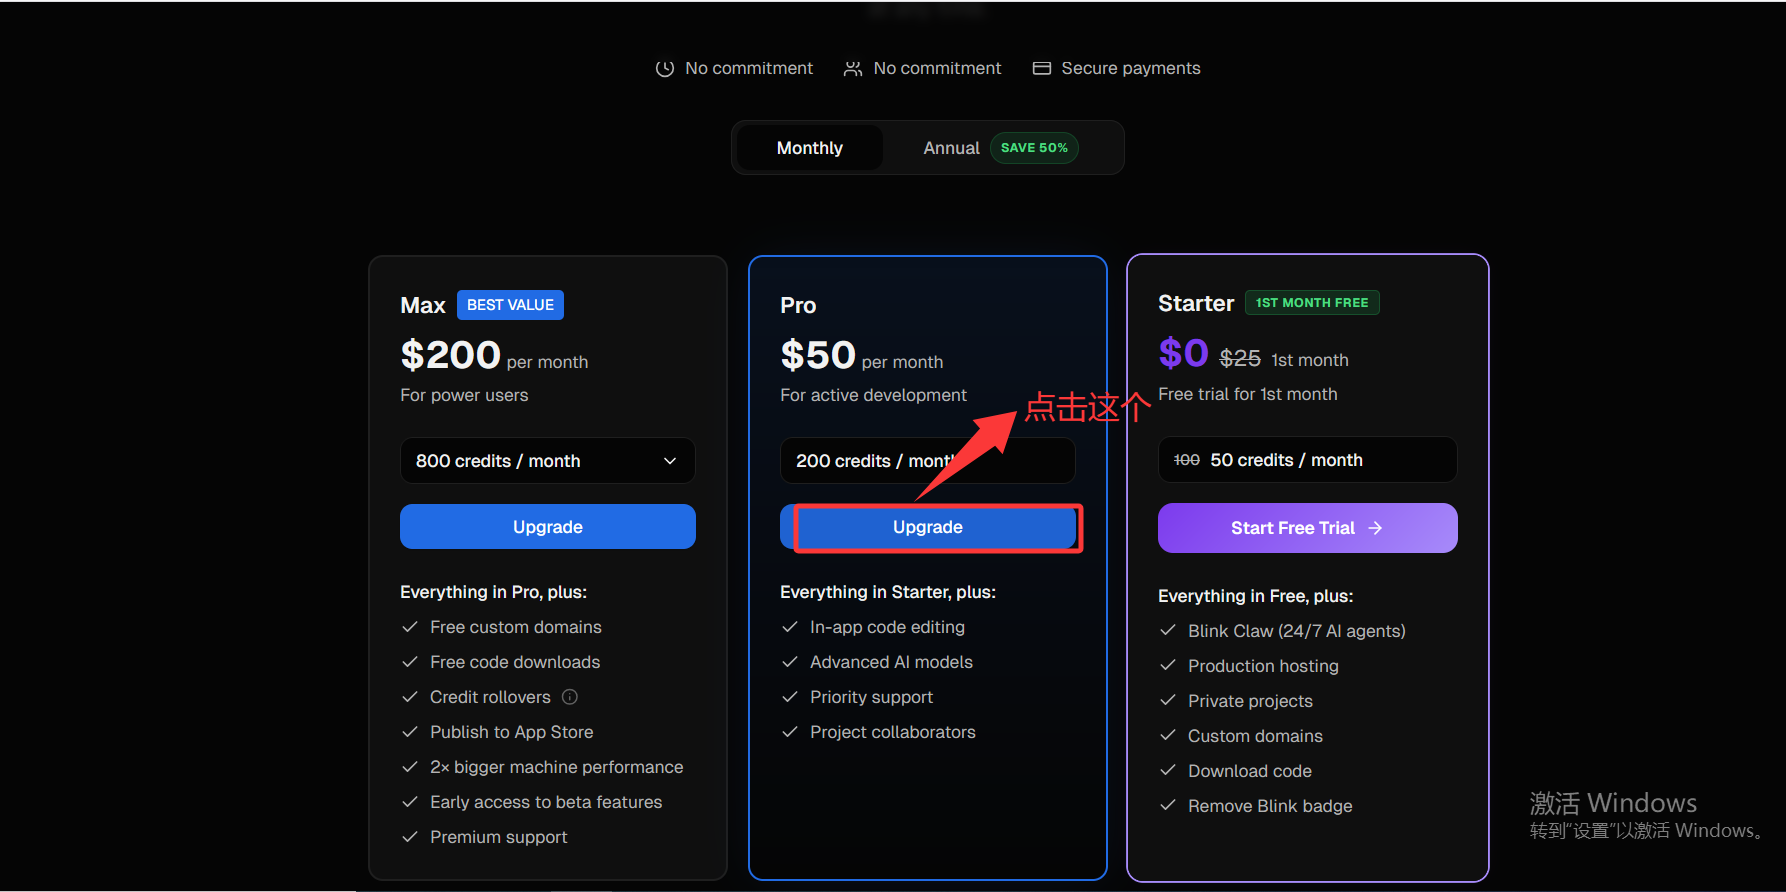Open the 50 credits / month selector

[1308, 460]
